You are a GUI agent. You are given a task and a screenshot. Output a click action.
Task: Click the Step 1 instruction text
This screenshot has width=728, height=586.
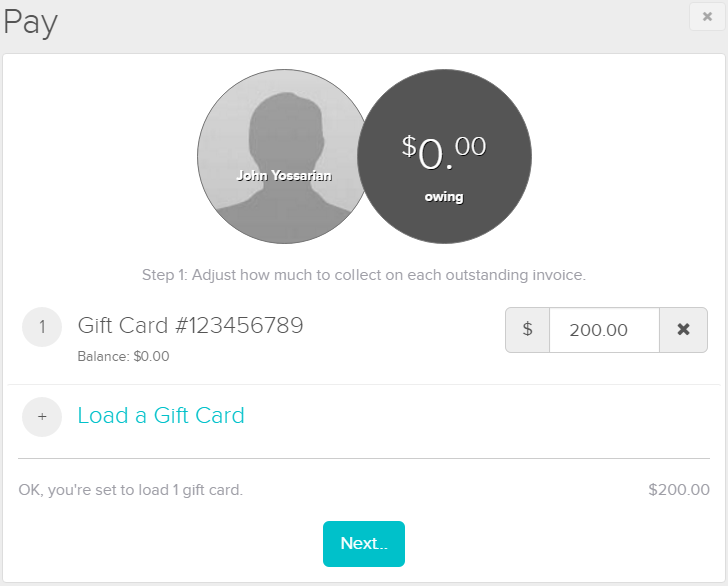(363, 274)
